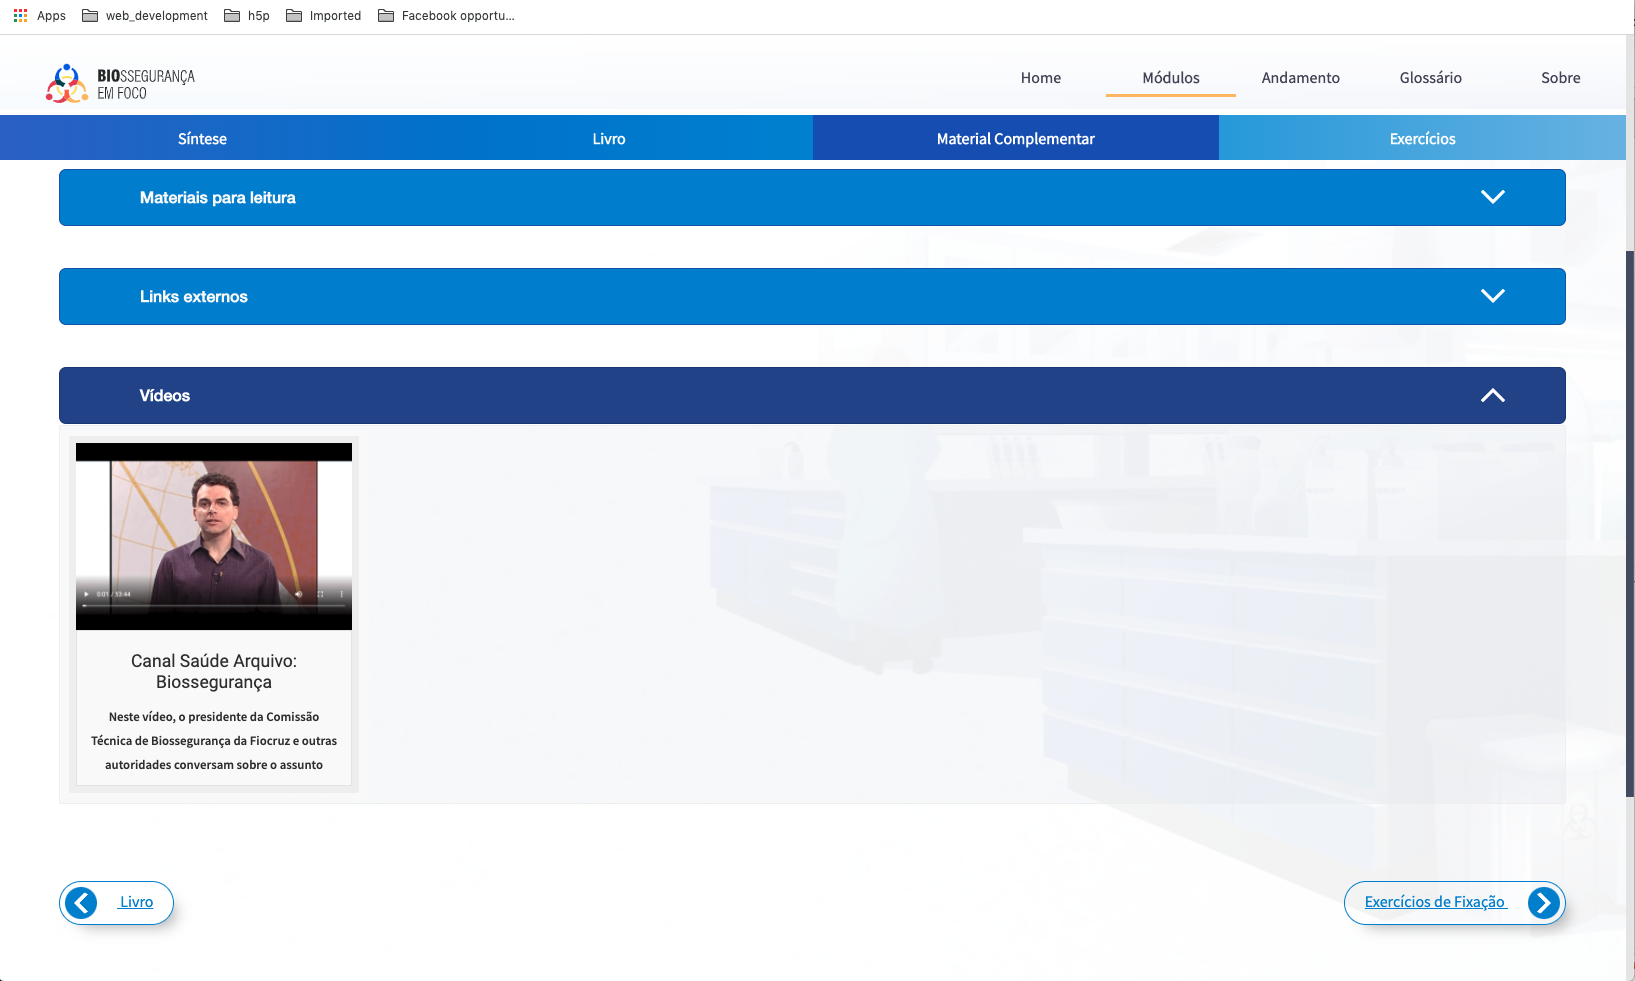The image size is (1635, 981).
Task: Open the web_development bookmark folder
Action: point(145,16)
